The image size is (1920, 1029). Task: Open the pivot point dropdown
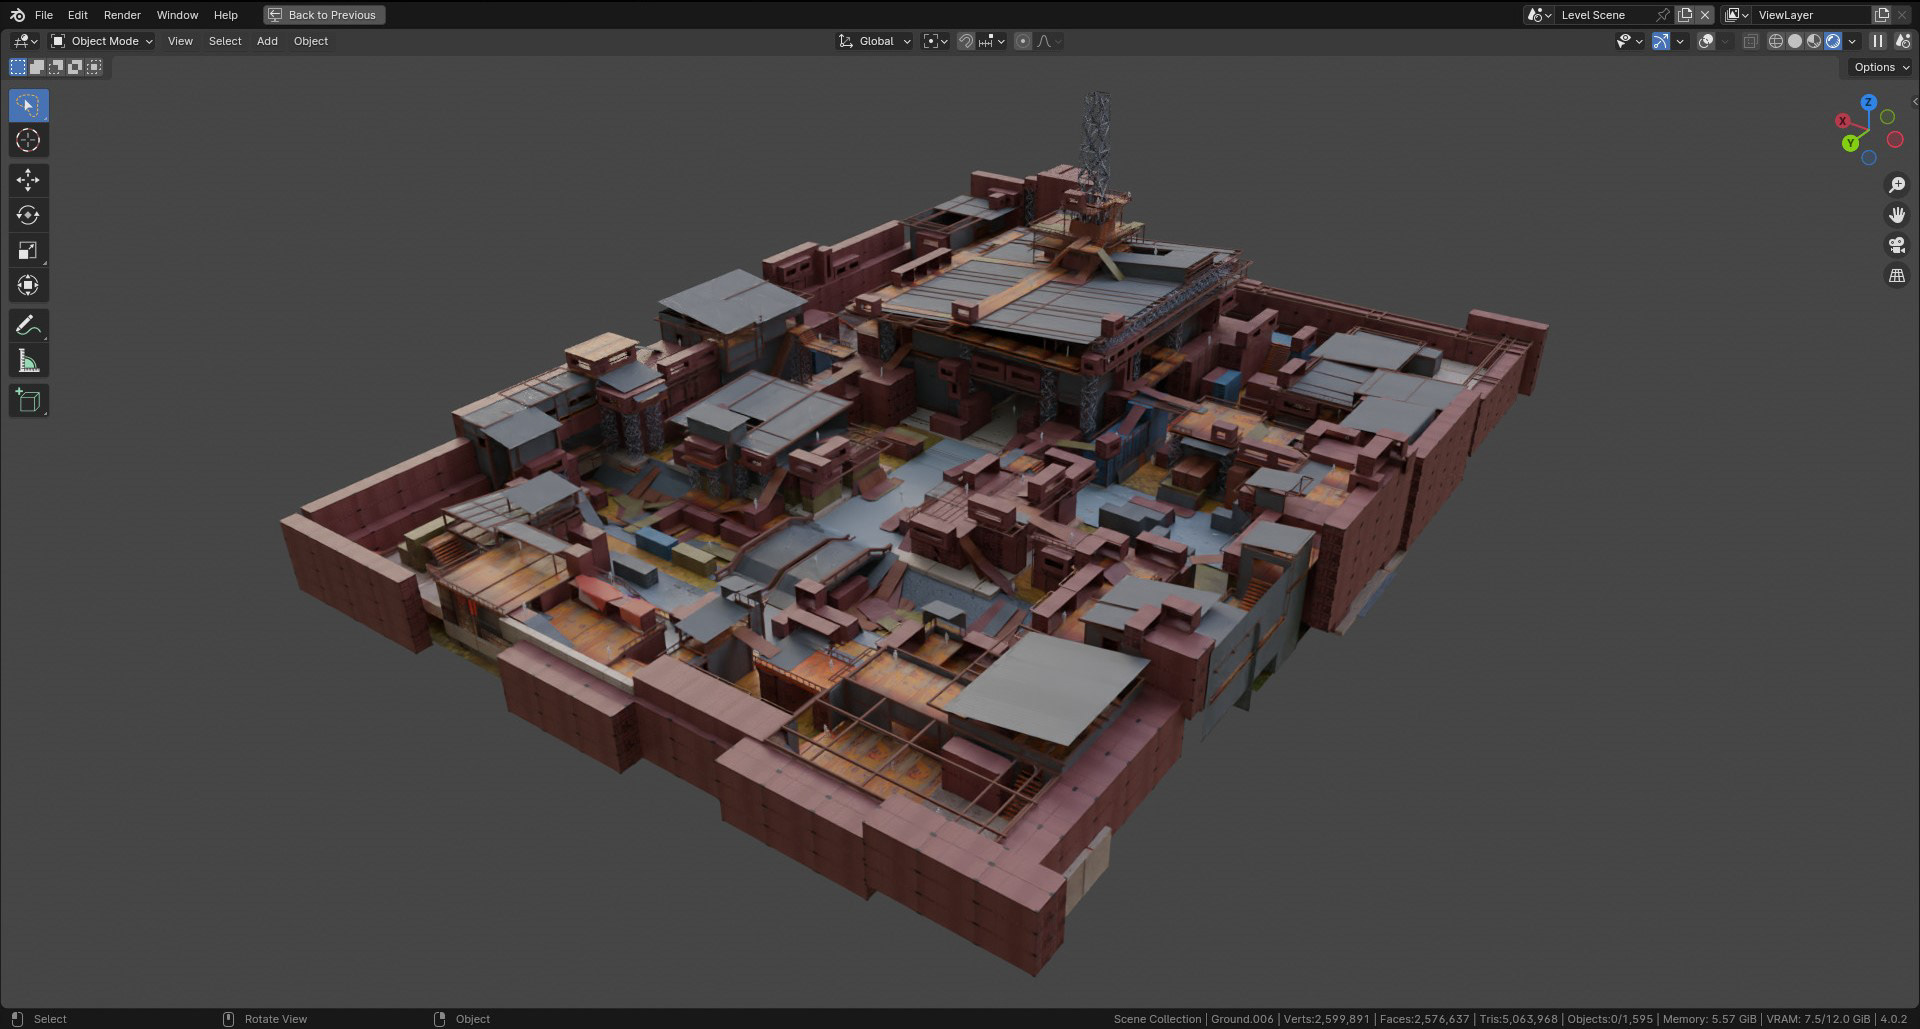pos(935,41)
